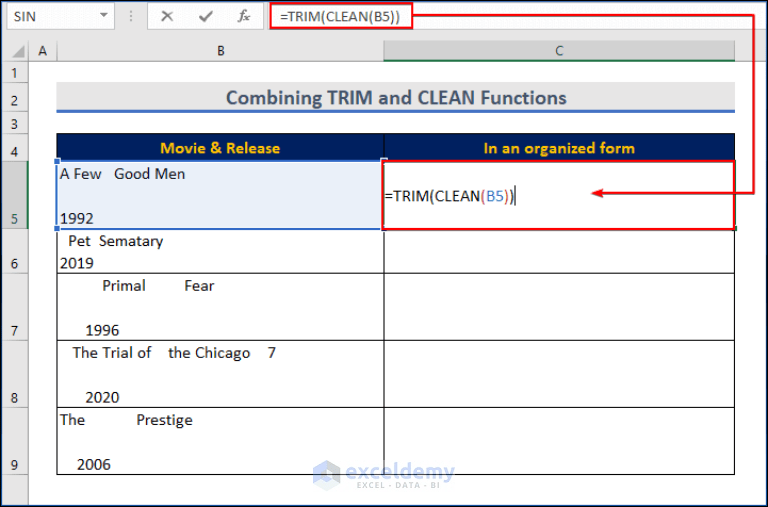
Task: Select cell containing 'The Prestige'
Action: coord(220,441)
